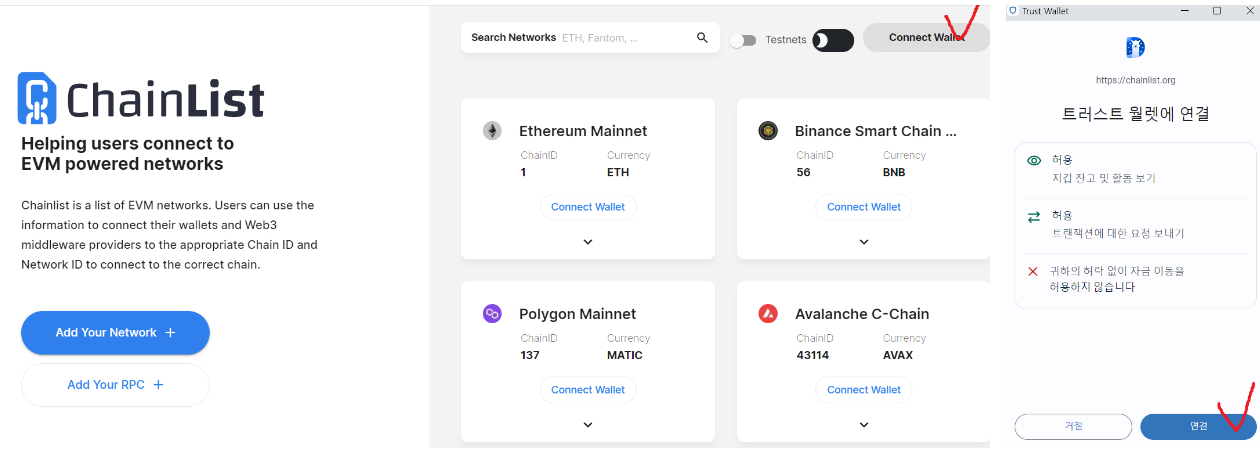1260x450 pixels.
Task: Connect wallet on Polygon Mainnet card
Action: pos(588,390)
